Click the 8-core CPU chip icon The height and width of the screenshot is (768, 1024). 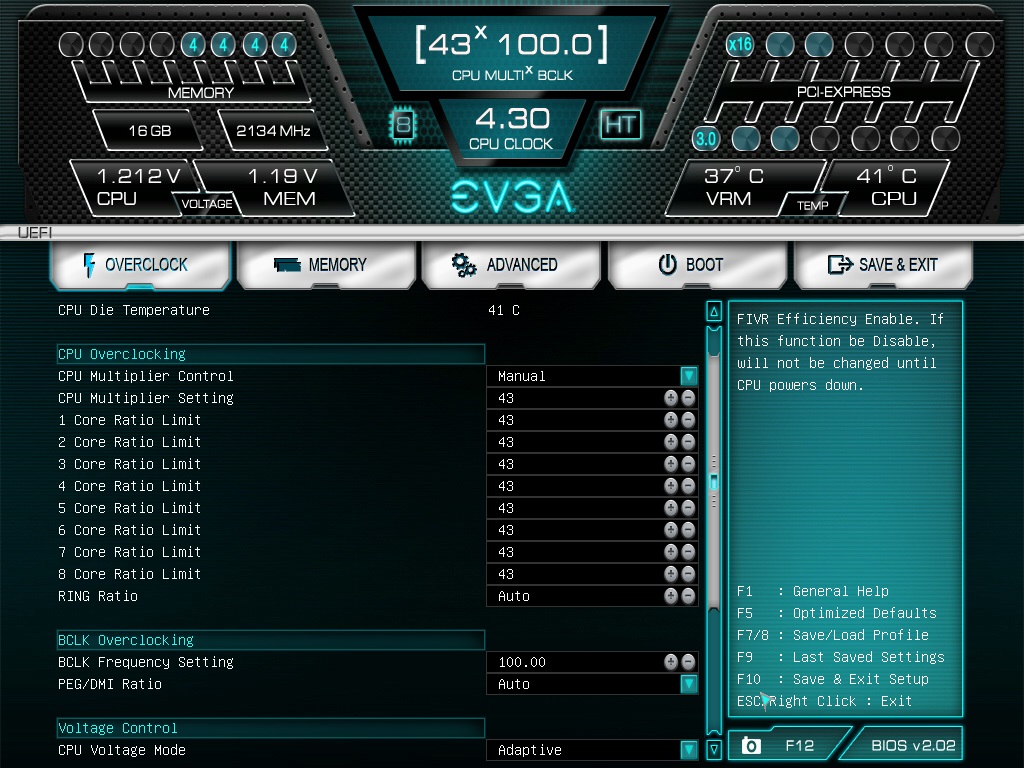pyautogui.click(x=404, y=124)
